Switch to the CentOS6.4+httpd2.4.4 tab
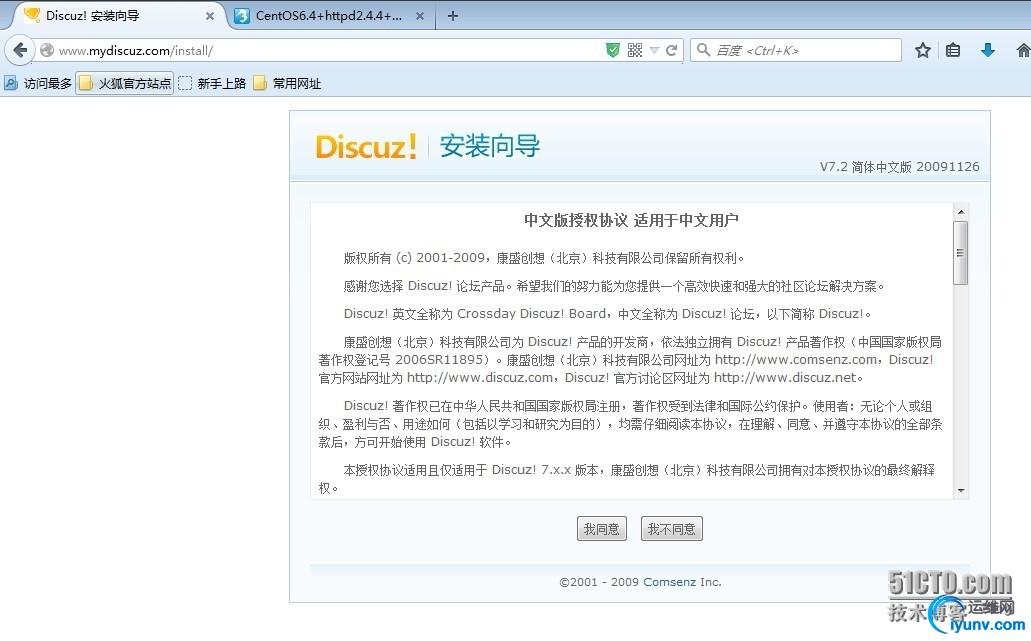The height and width of the screenshot is (641, 1031). [330, 16]
